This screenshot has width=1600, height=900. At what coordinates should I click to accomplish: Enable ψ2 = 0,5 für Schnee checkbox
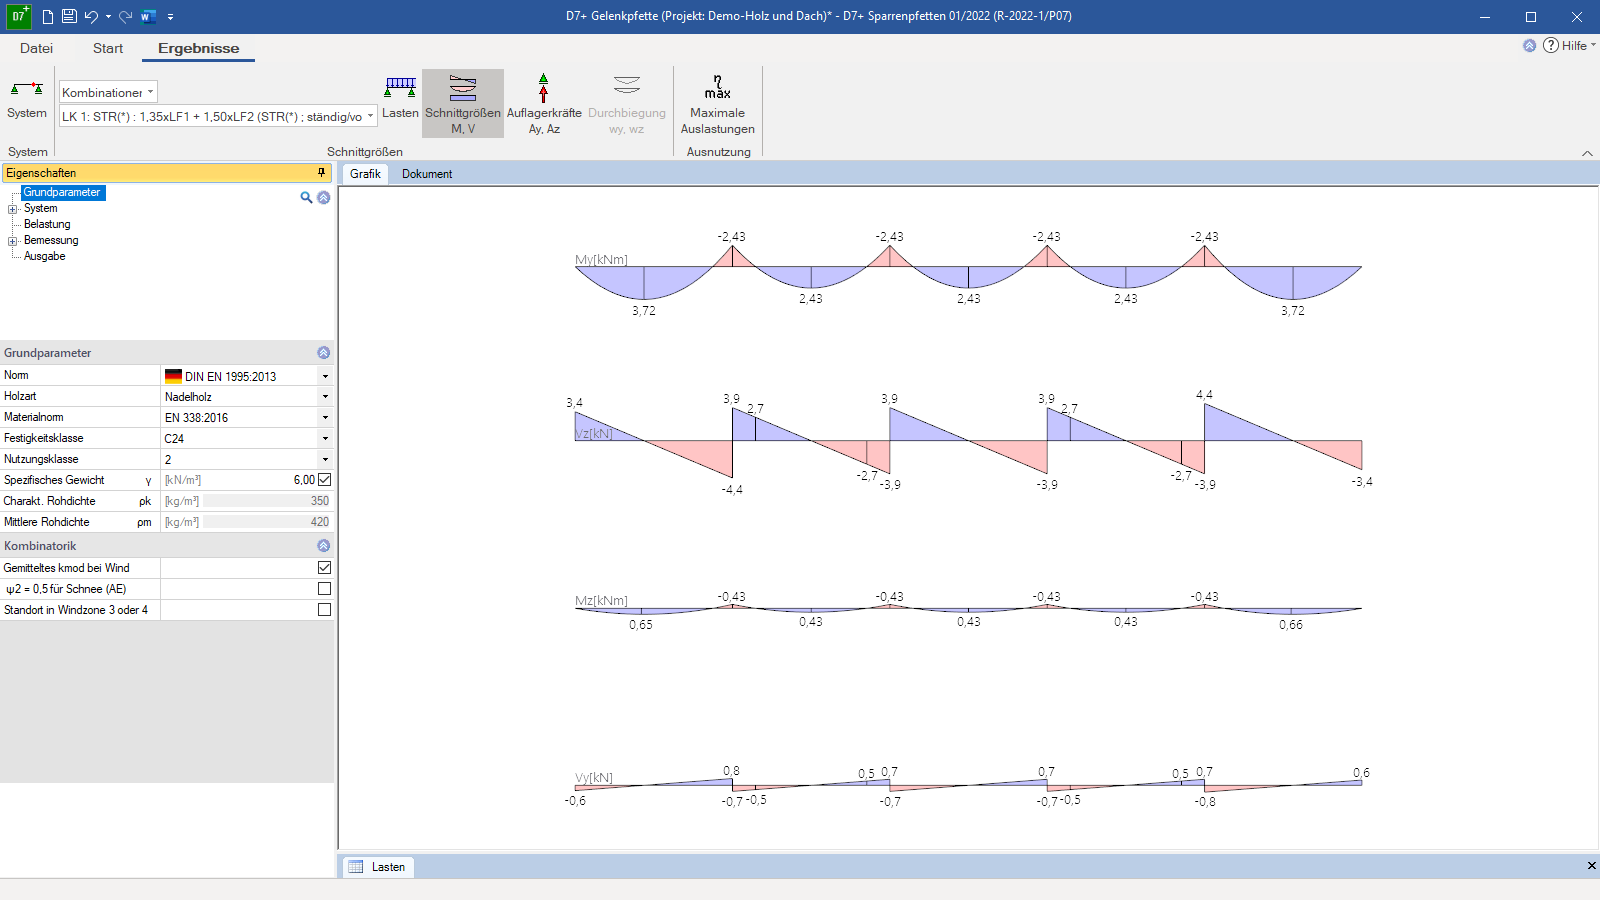324,588
